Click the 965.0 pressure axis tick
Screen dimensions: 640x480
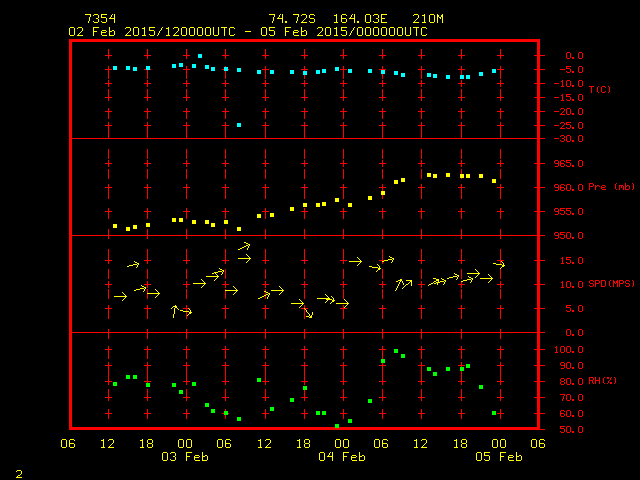pos(567,163)
